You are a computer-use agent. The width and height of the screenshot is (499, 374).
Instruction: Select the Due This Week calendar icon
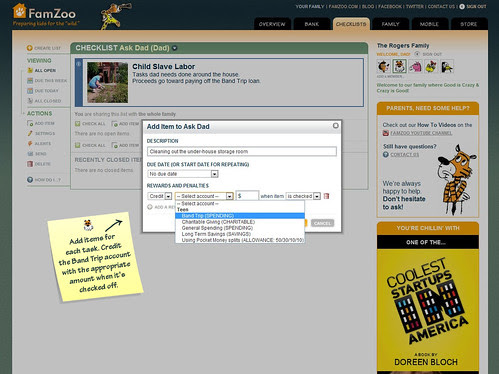(x=30, y=80)
